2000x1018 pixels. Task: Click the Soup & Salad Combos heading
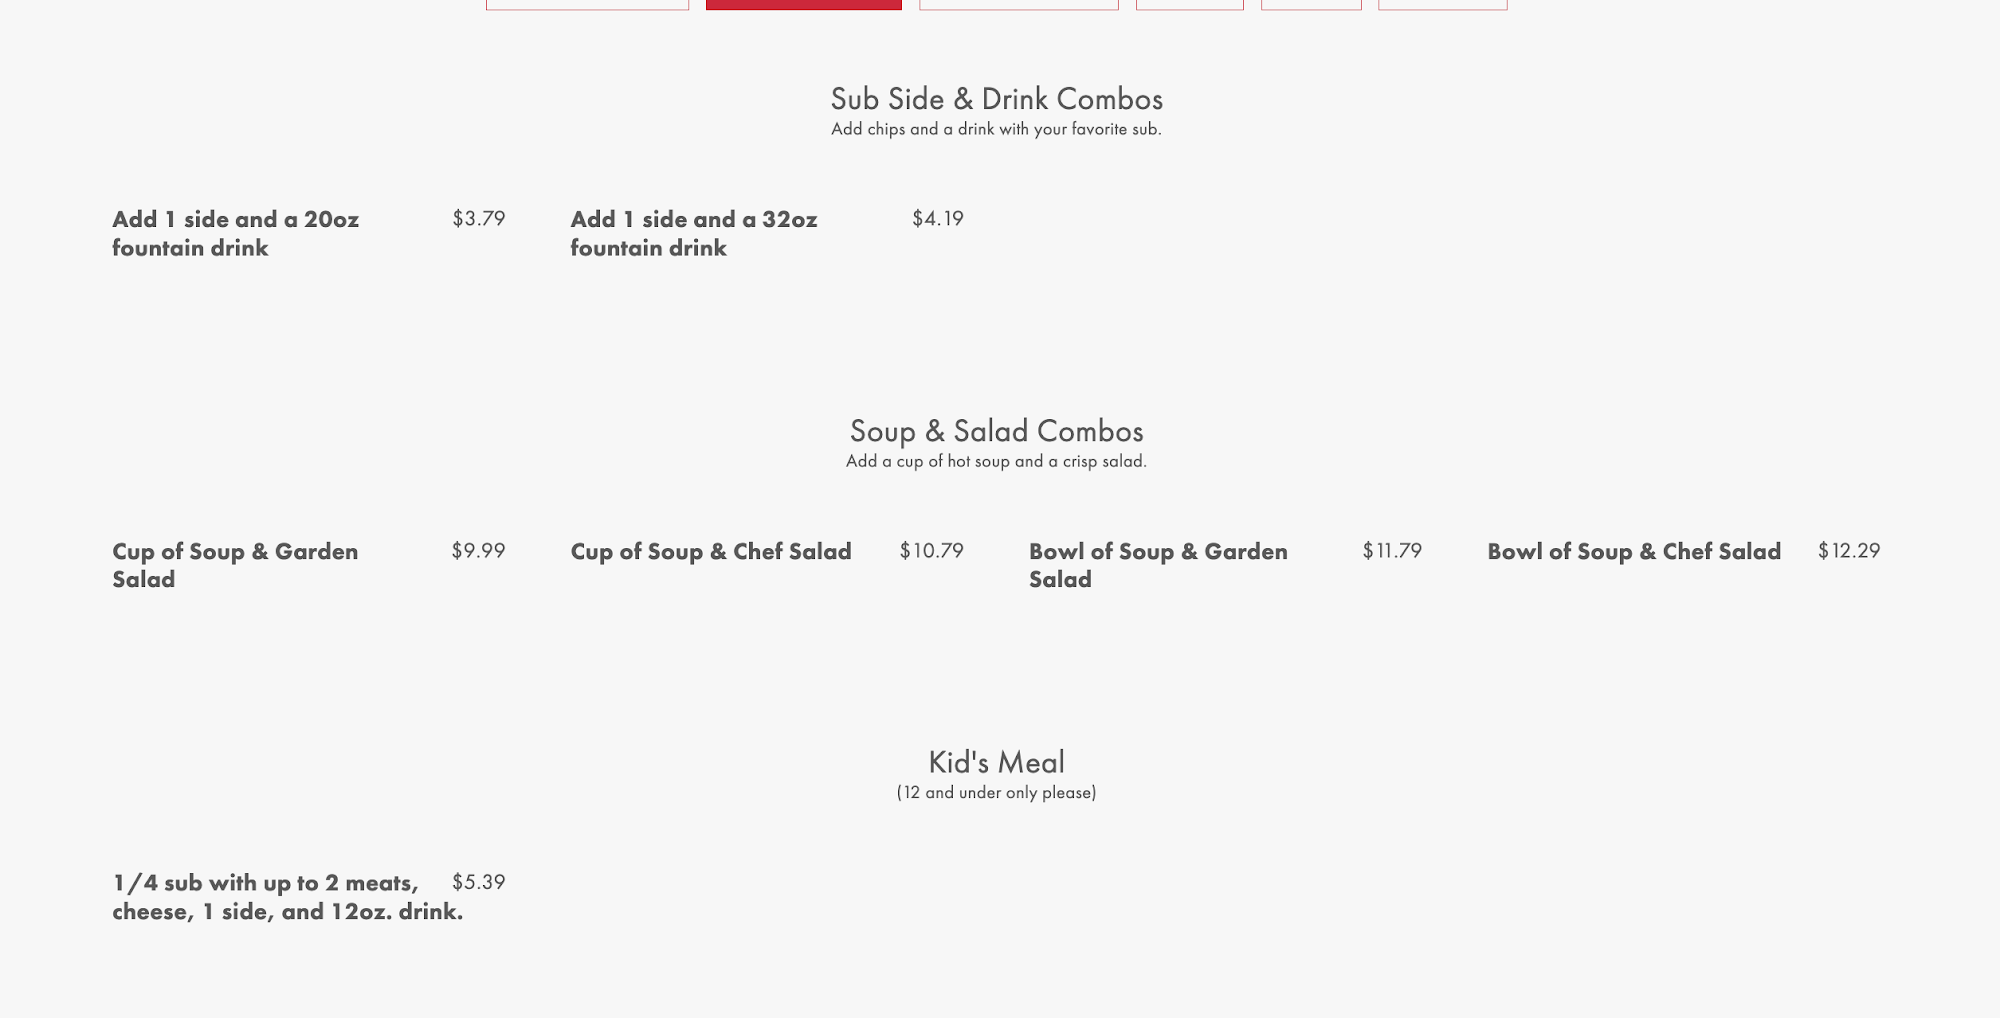(x=997, y=431)
